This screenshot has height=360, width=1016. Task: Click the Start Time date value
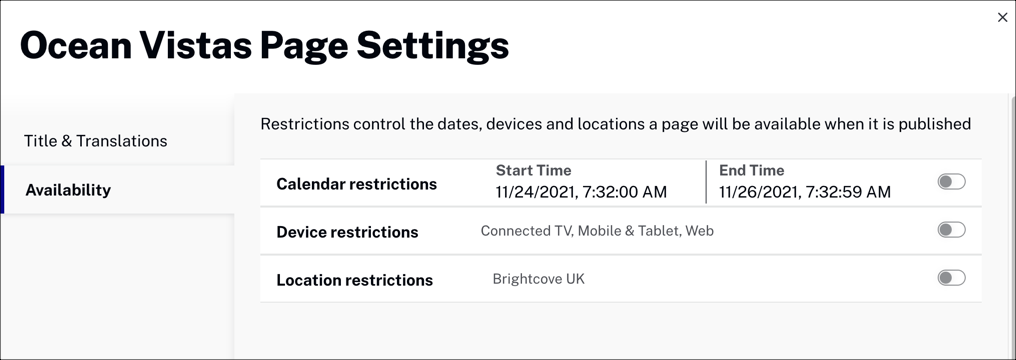pyautogui.click(x=581, y=192)
